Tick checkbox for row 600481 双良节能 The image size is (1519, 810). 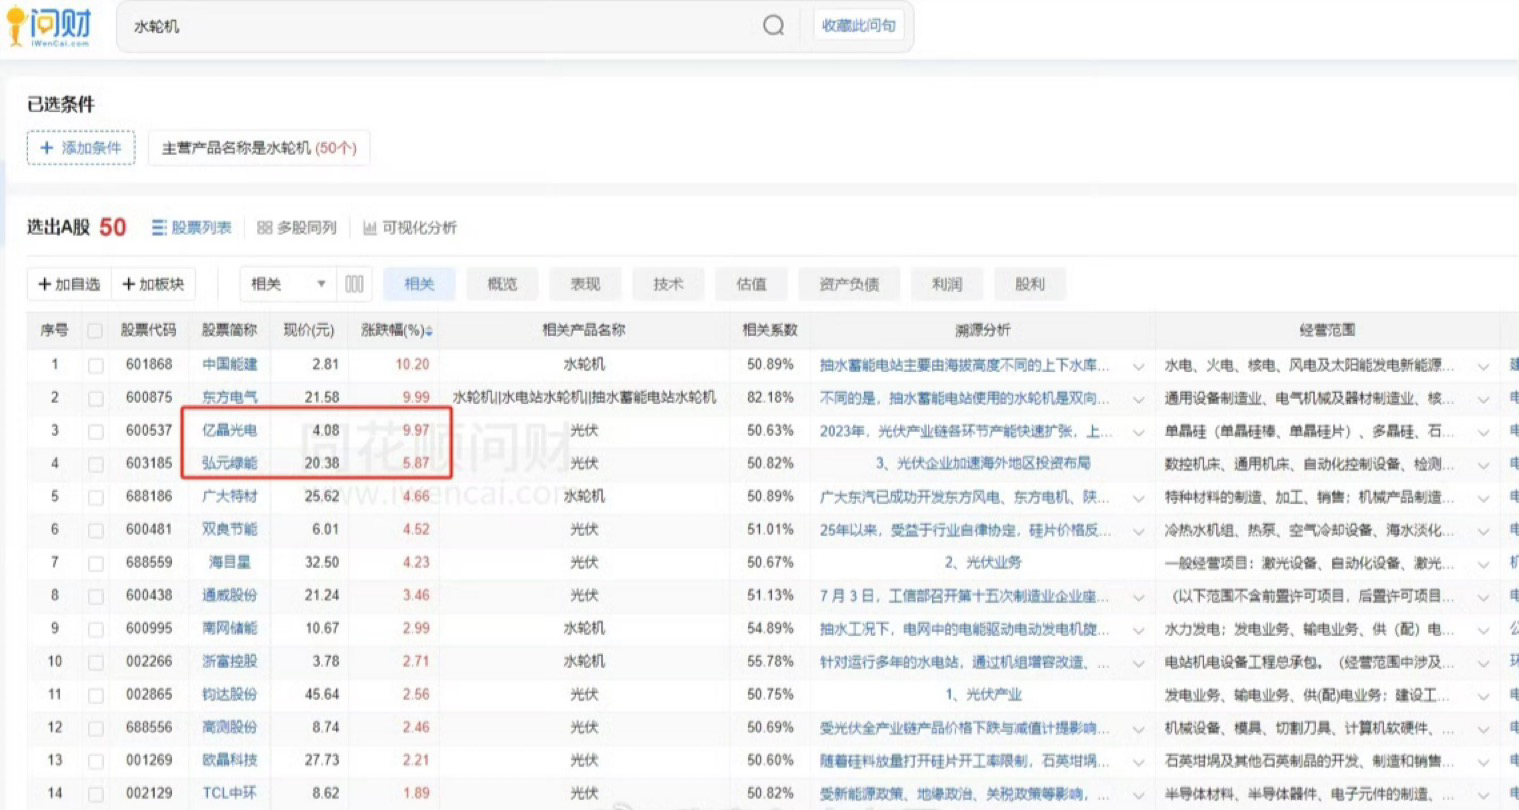[95, 530]
